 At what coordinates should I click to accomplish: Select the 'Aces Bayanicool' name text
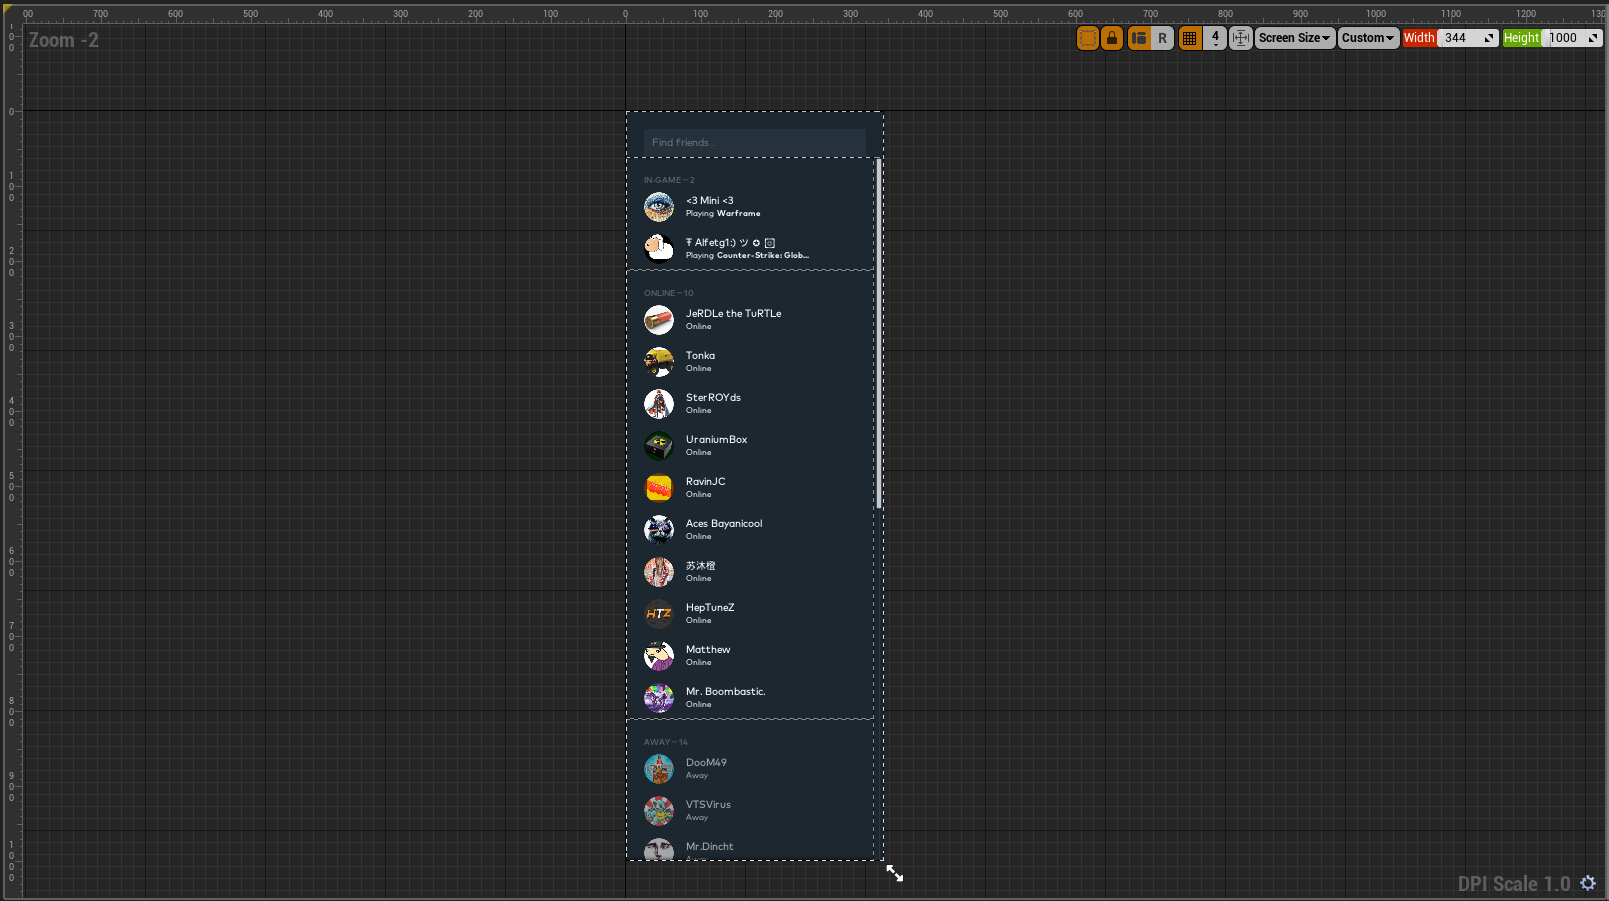click(724, 523)
